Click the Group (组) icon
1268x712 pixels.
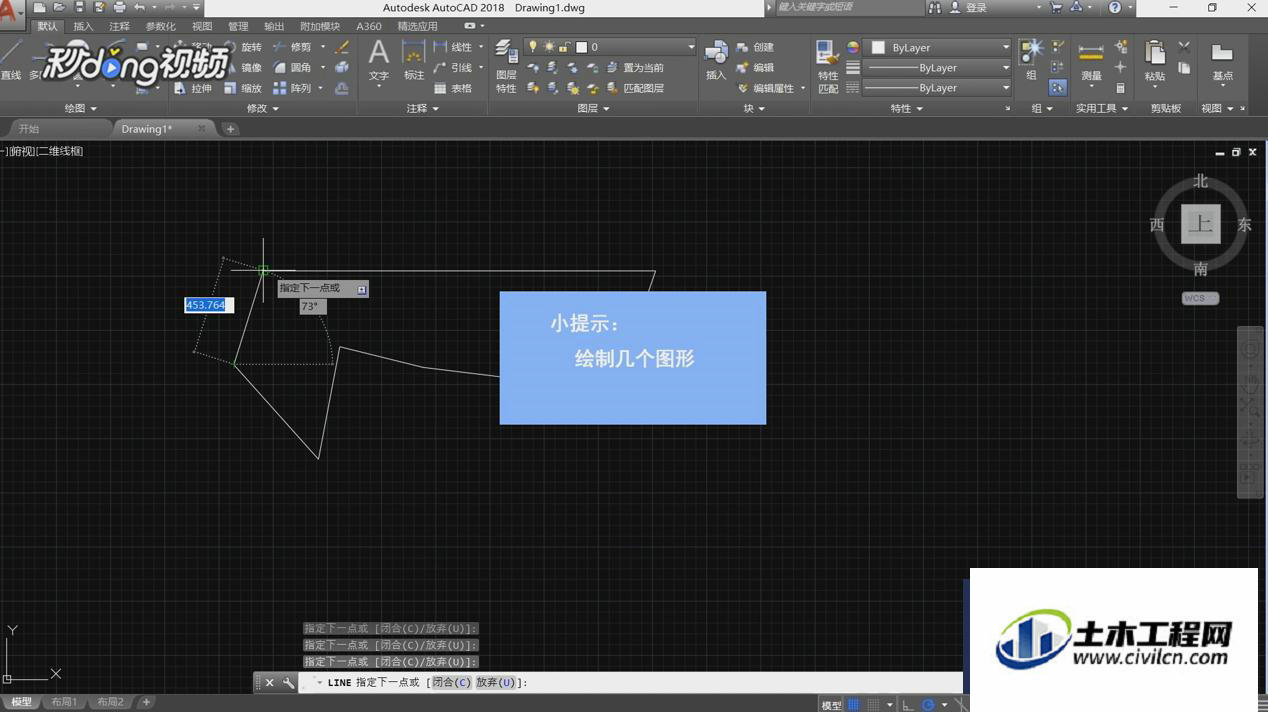pos(1031,58)
